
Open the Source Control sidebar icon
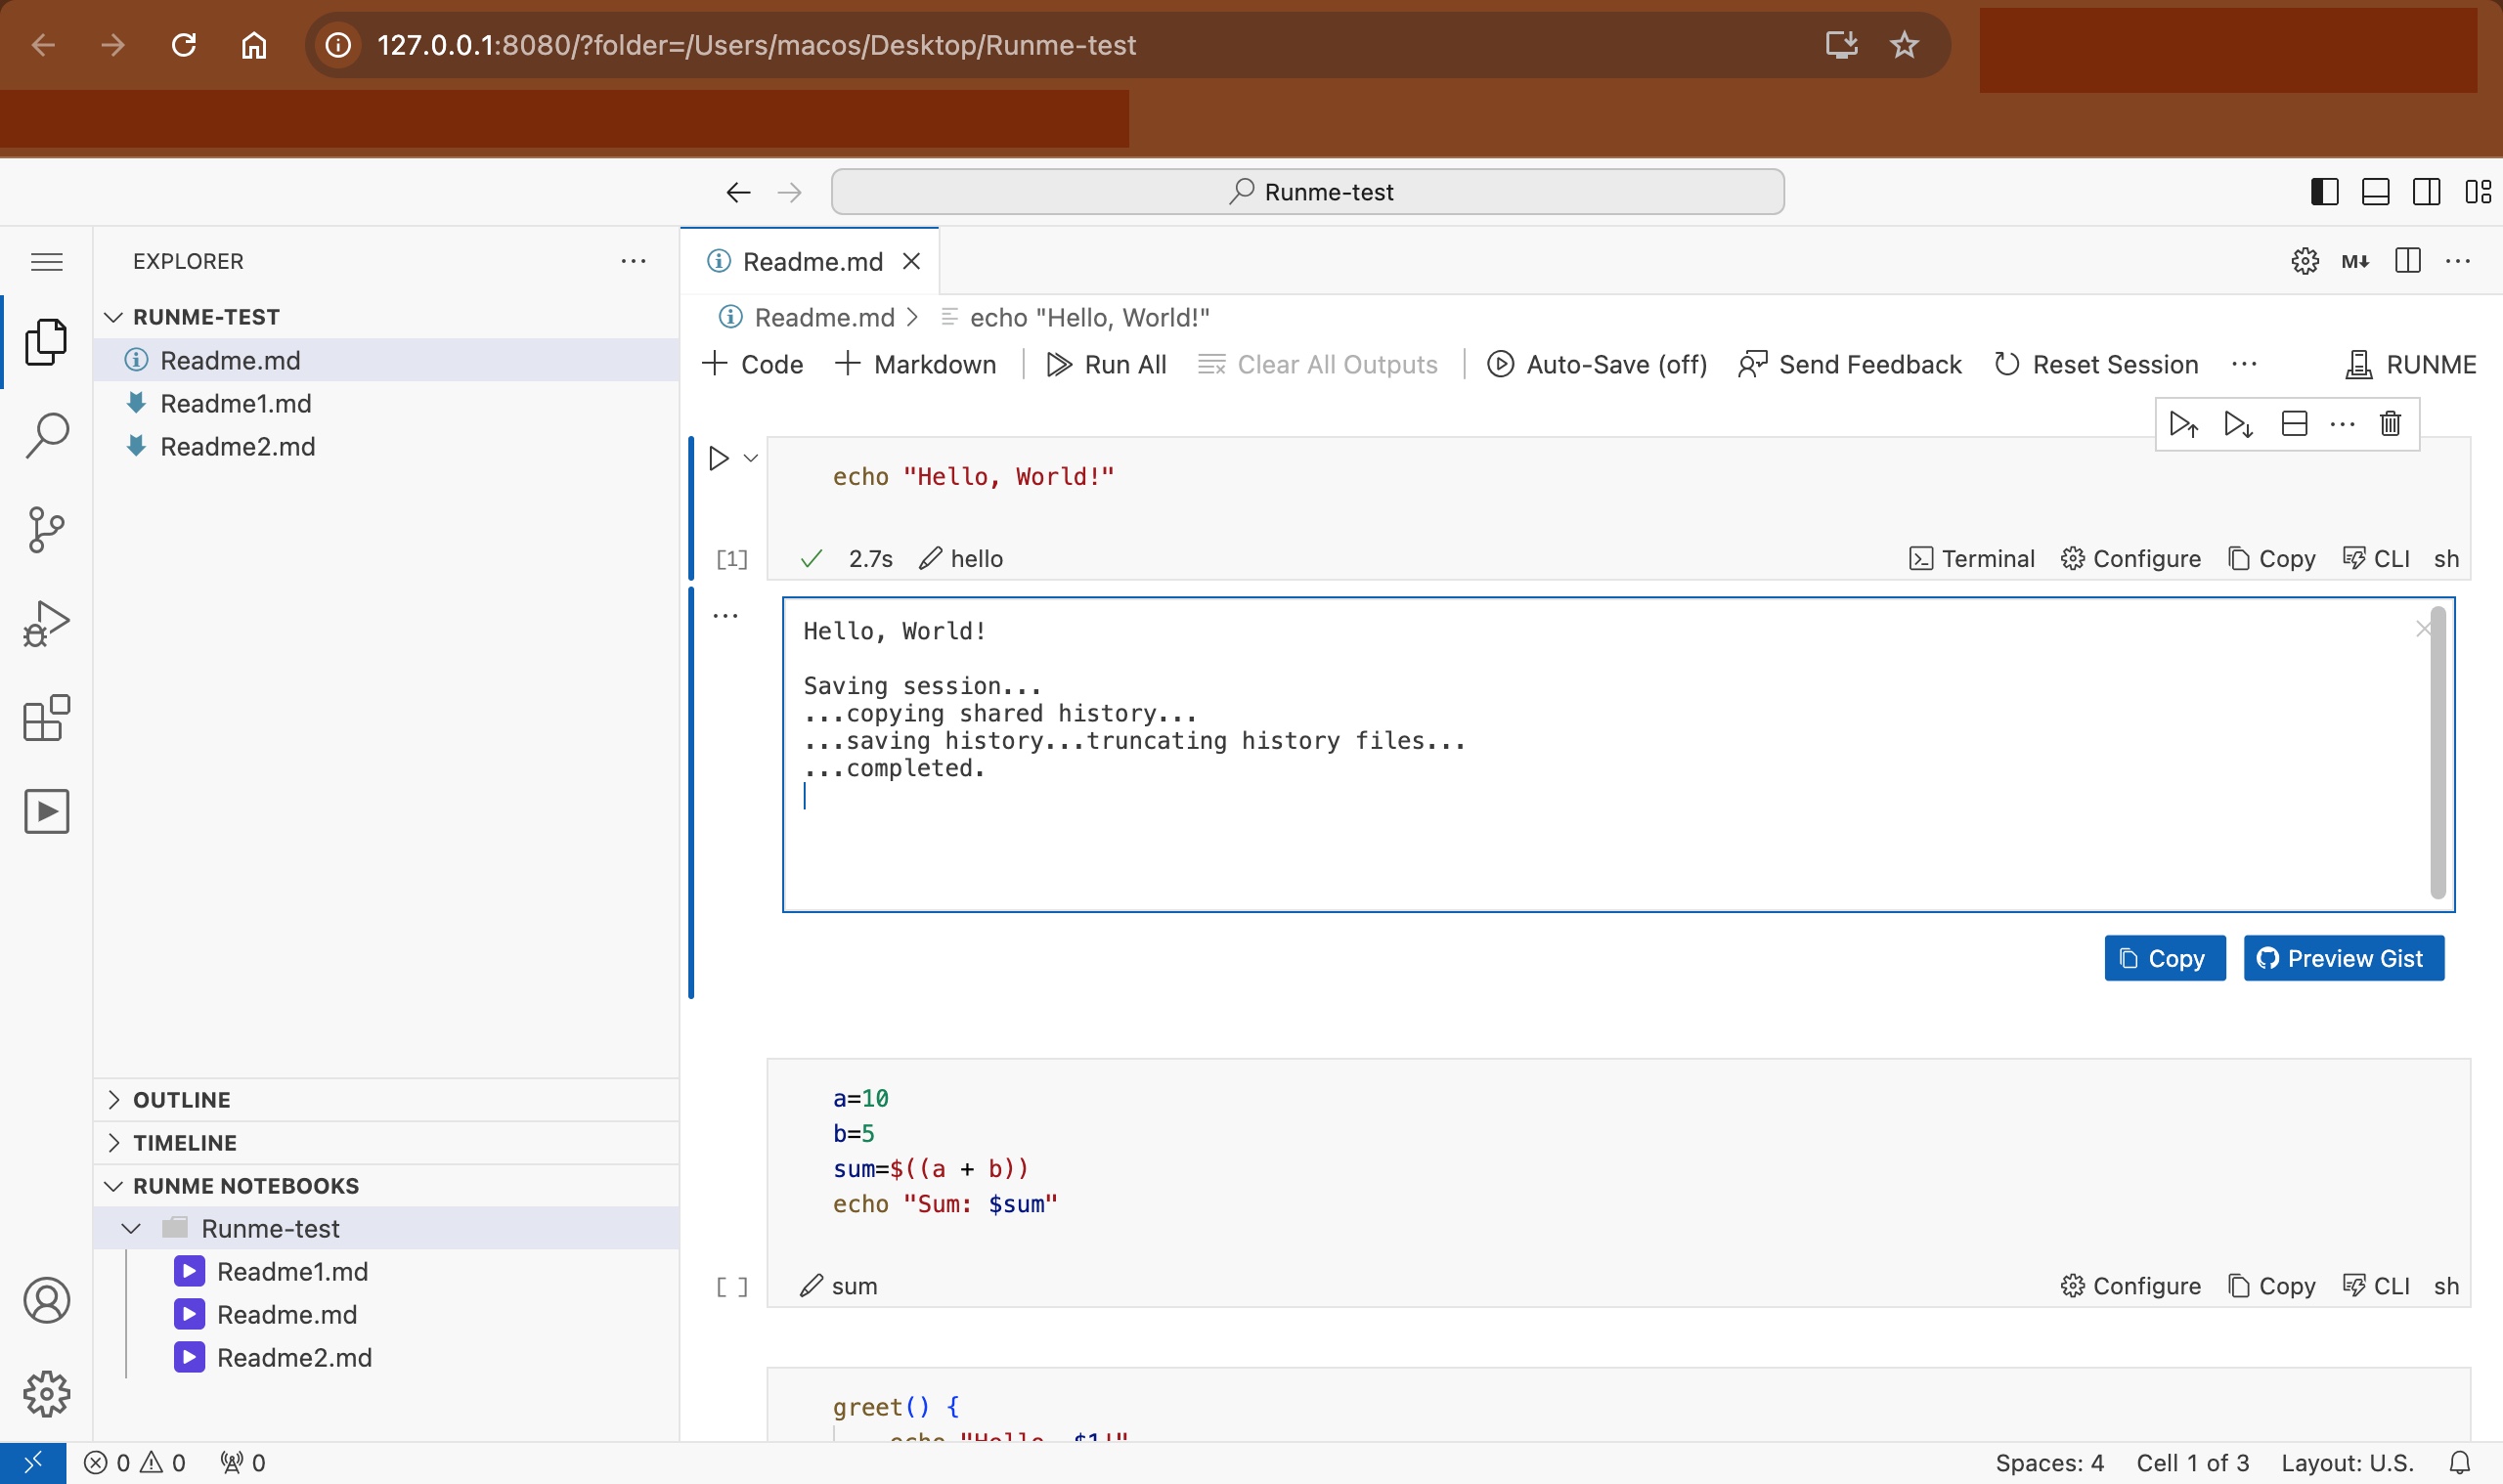coord(46,529)
